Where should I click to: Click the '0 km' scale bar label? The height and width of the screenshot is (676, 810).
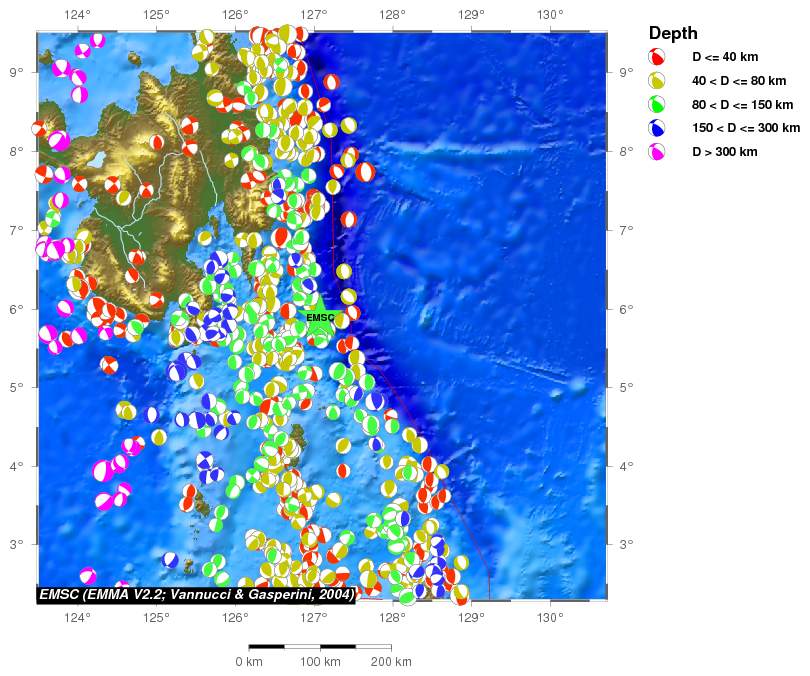(x=249, y=662)
